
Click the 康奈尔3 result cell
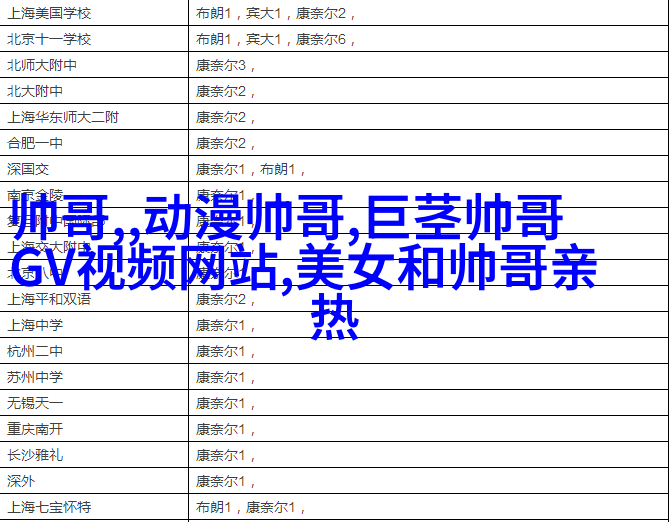(428, 65)
